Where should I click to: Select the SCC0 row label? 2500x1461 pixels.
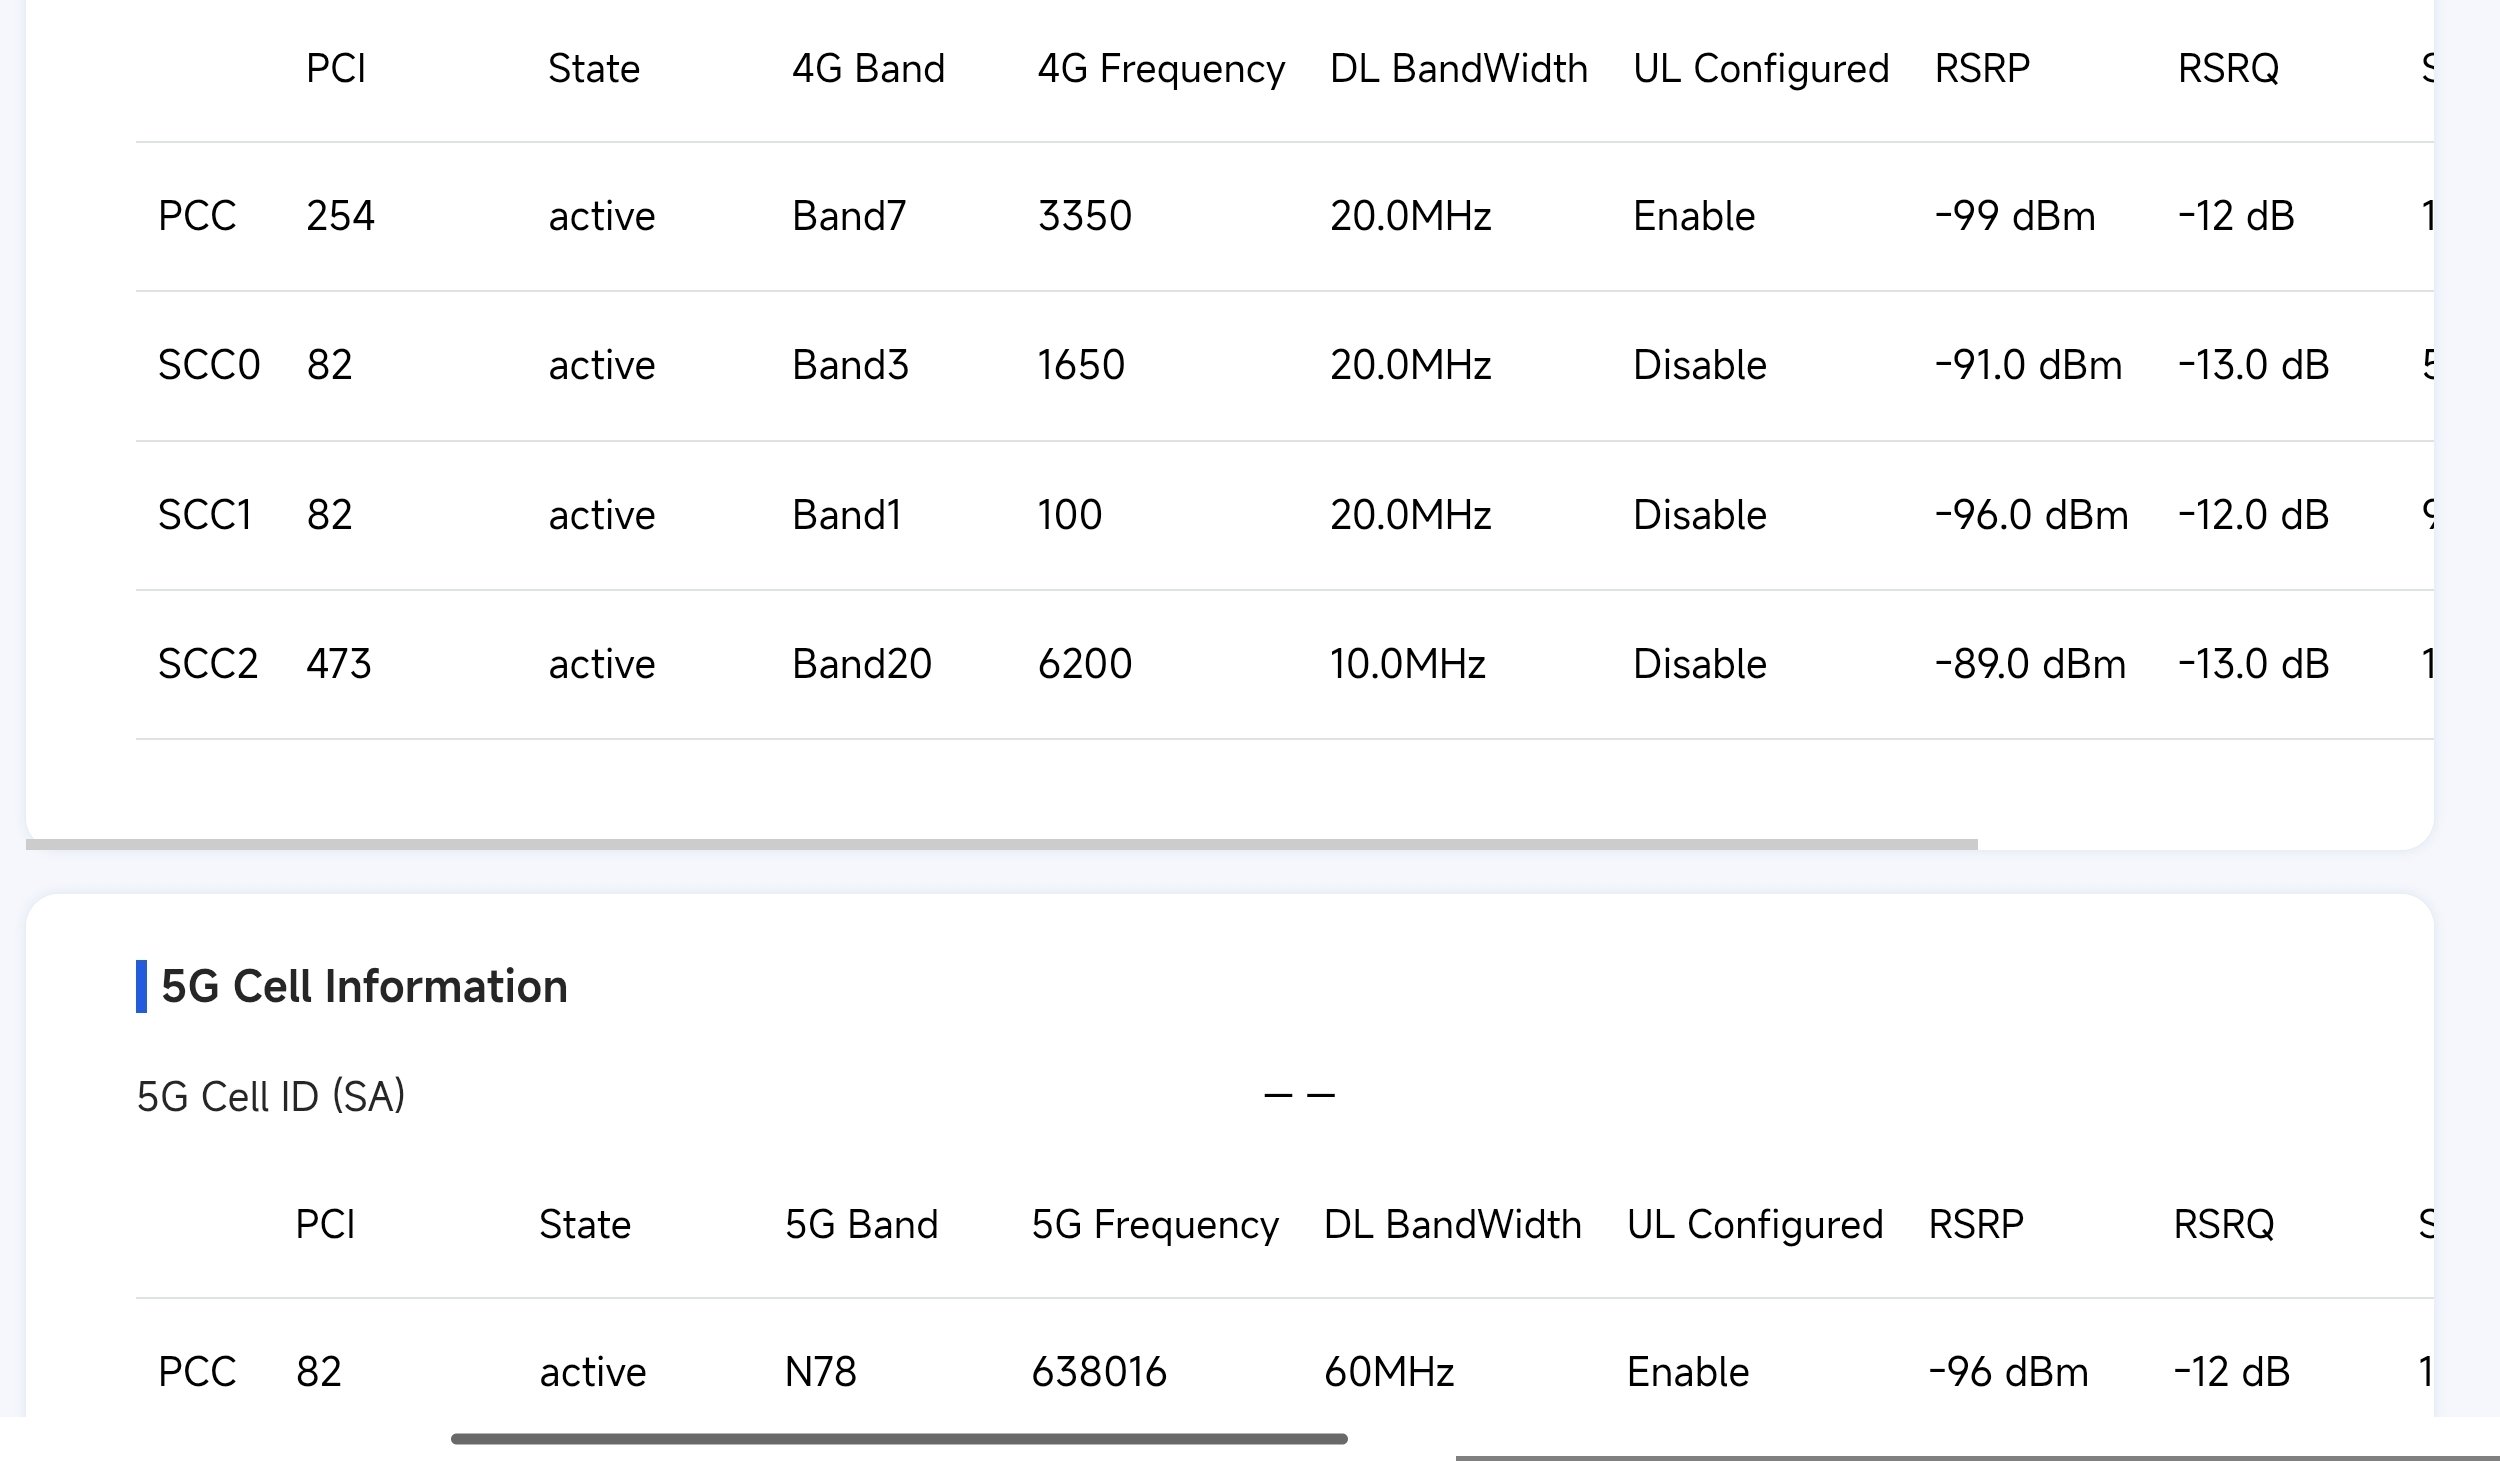[209, 365]
